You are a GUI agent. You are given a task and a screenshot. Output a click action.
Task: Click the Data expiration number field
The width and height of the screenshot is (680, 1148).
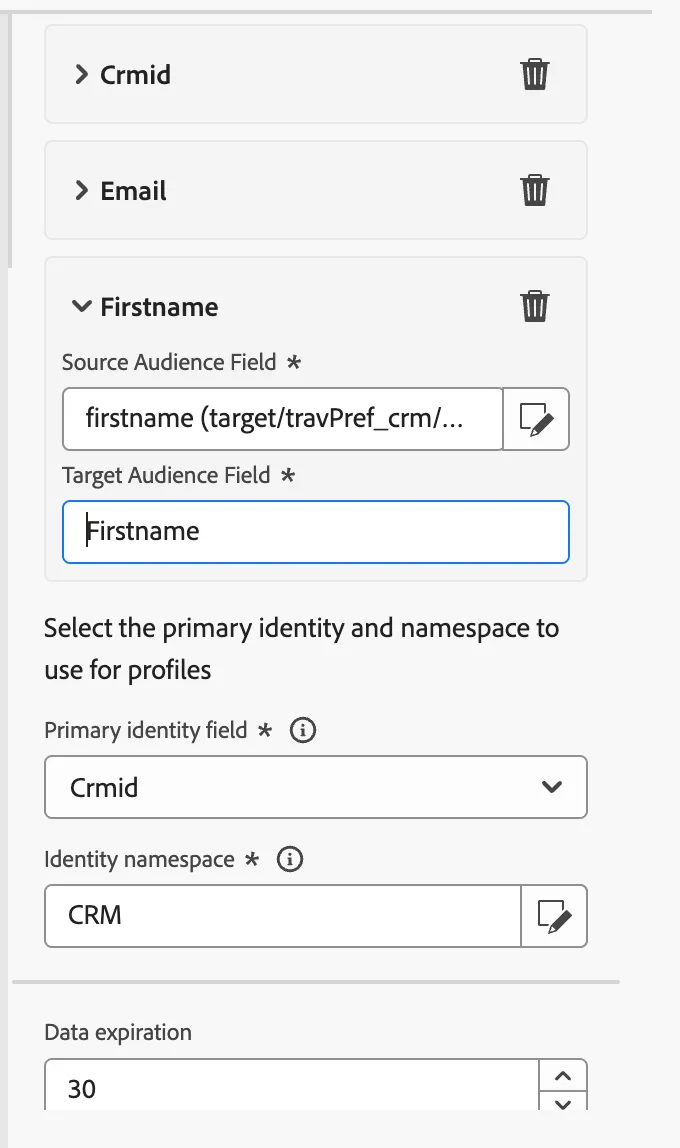pyautogui.click(x=291, y=1086)
